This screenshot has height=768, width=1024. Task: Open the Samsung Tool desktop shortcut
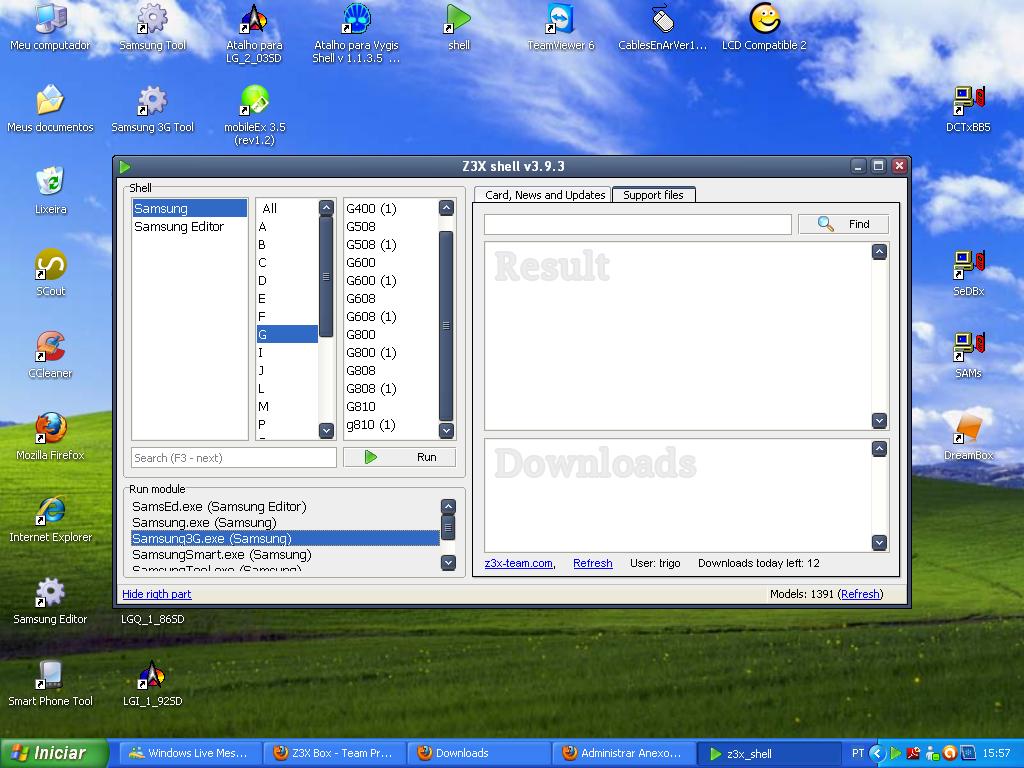[153, 27]
